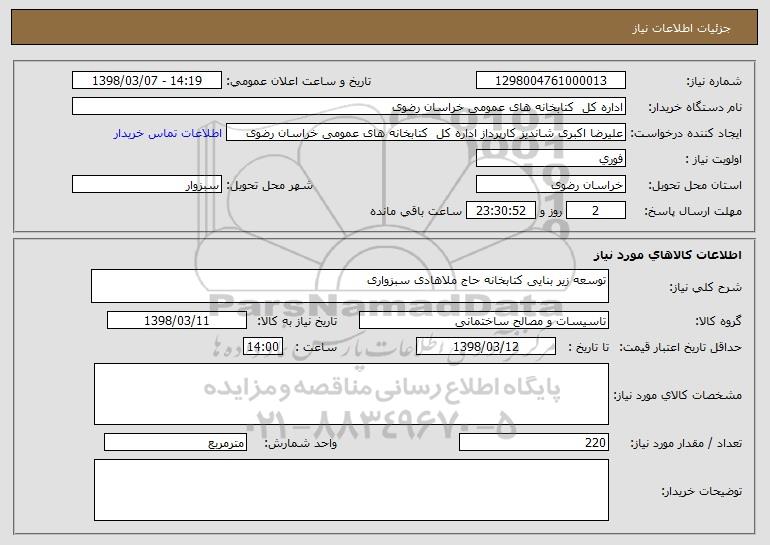Select the اولویت نیاز field showing فوری
Screen dimensions: 770x545
(x=550, y=159)
